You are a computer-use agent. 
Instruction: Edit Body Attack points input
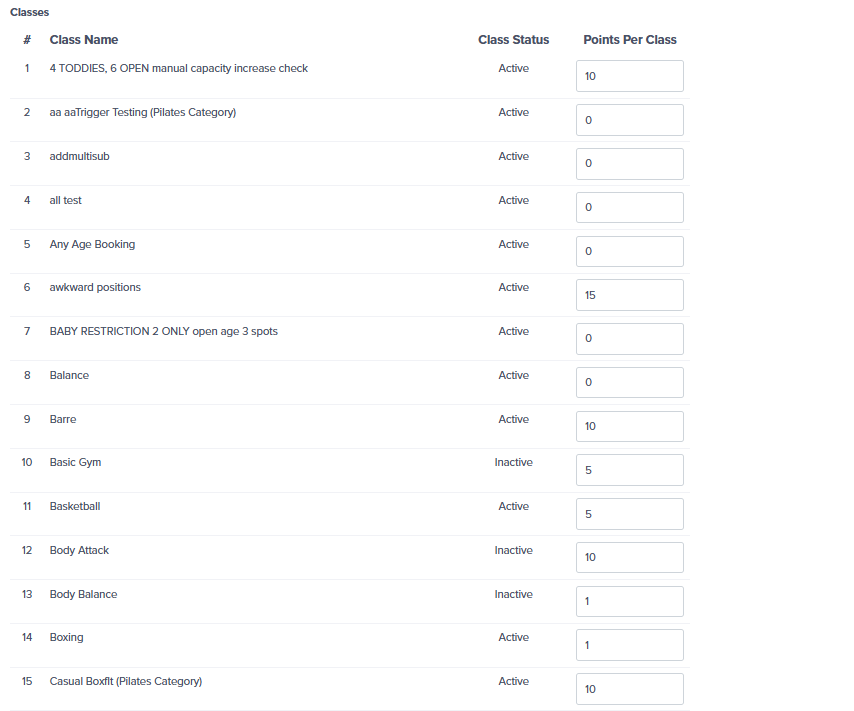pos(630,557)
